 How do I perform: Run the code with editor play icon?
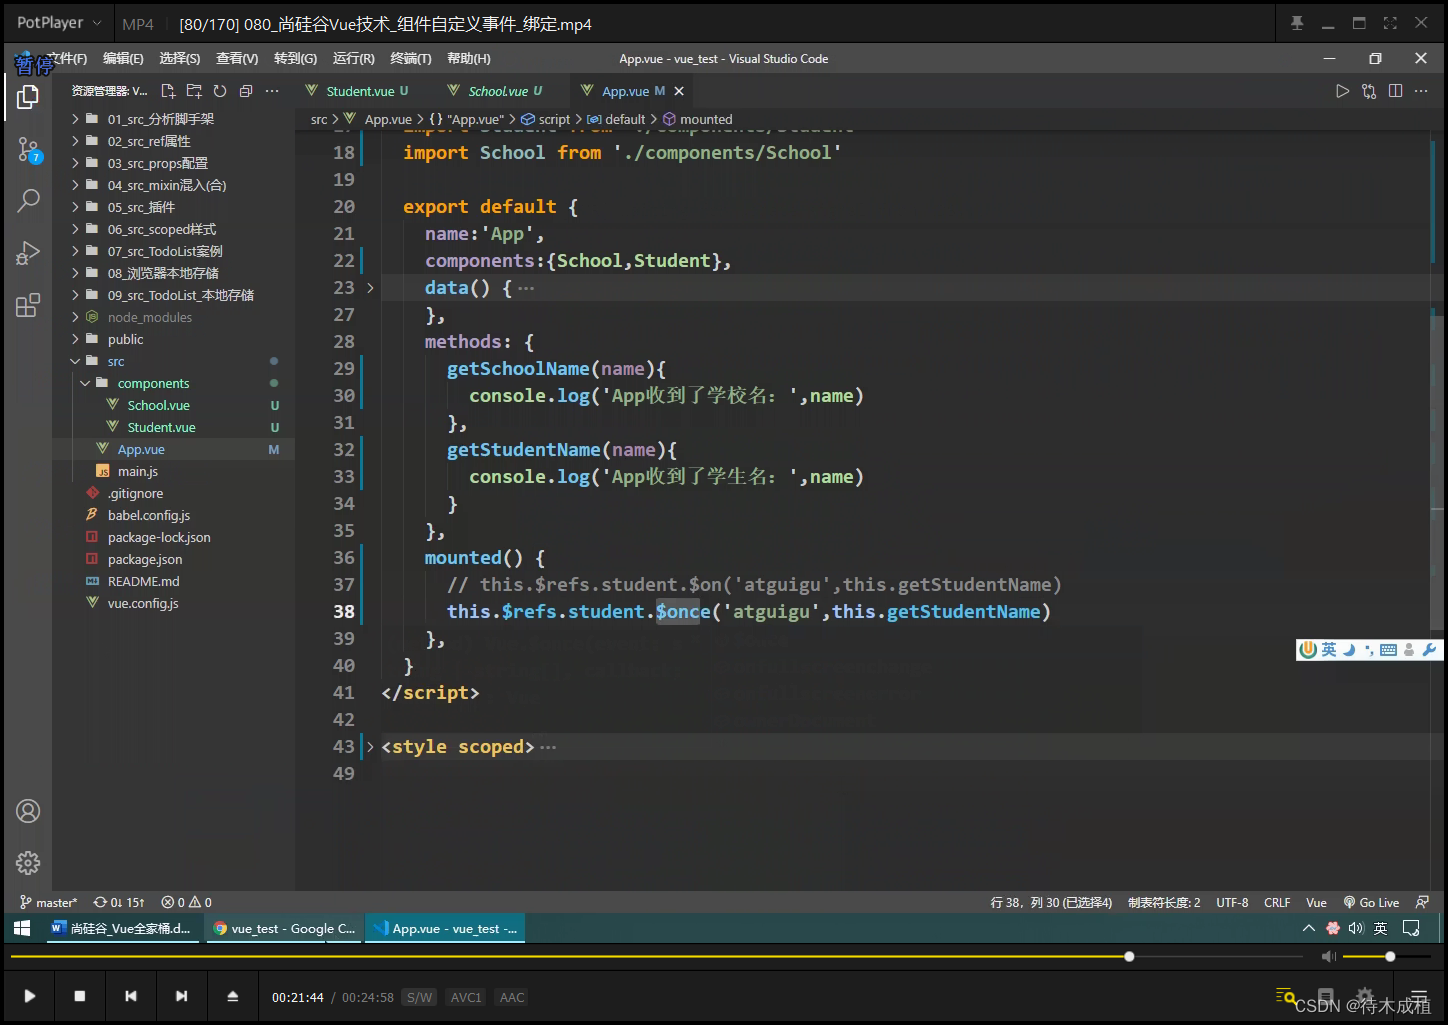tap(1342, 91)
